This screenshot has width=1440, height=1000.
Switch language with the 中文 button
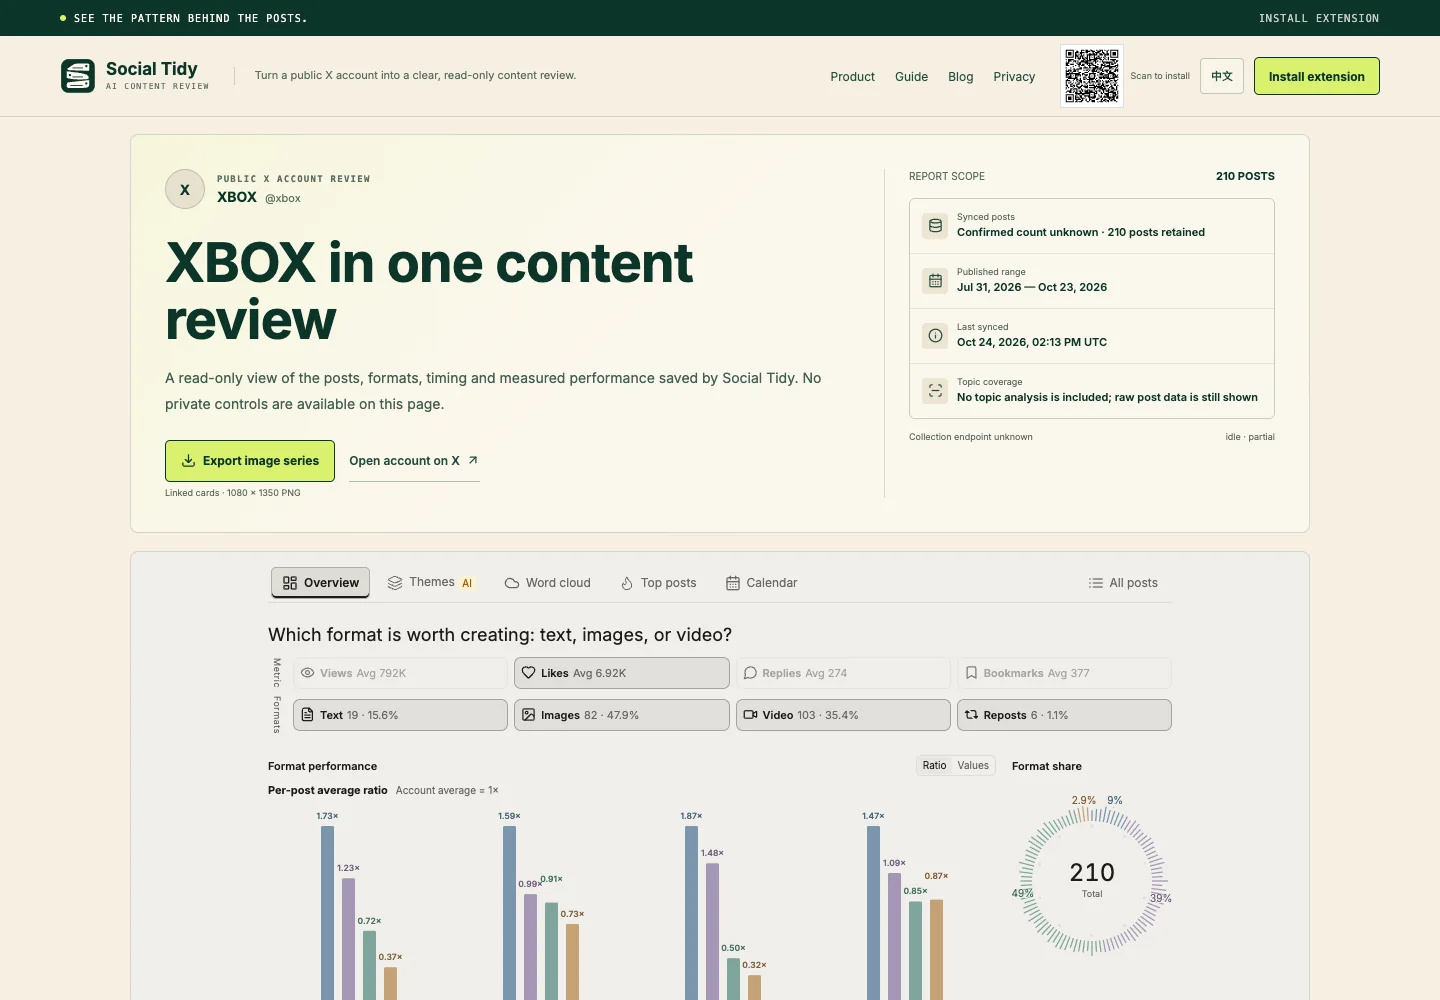[x=1222, y=76]
